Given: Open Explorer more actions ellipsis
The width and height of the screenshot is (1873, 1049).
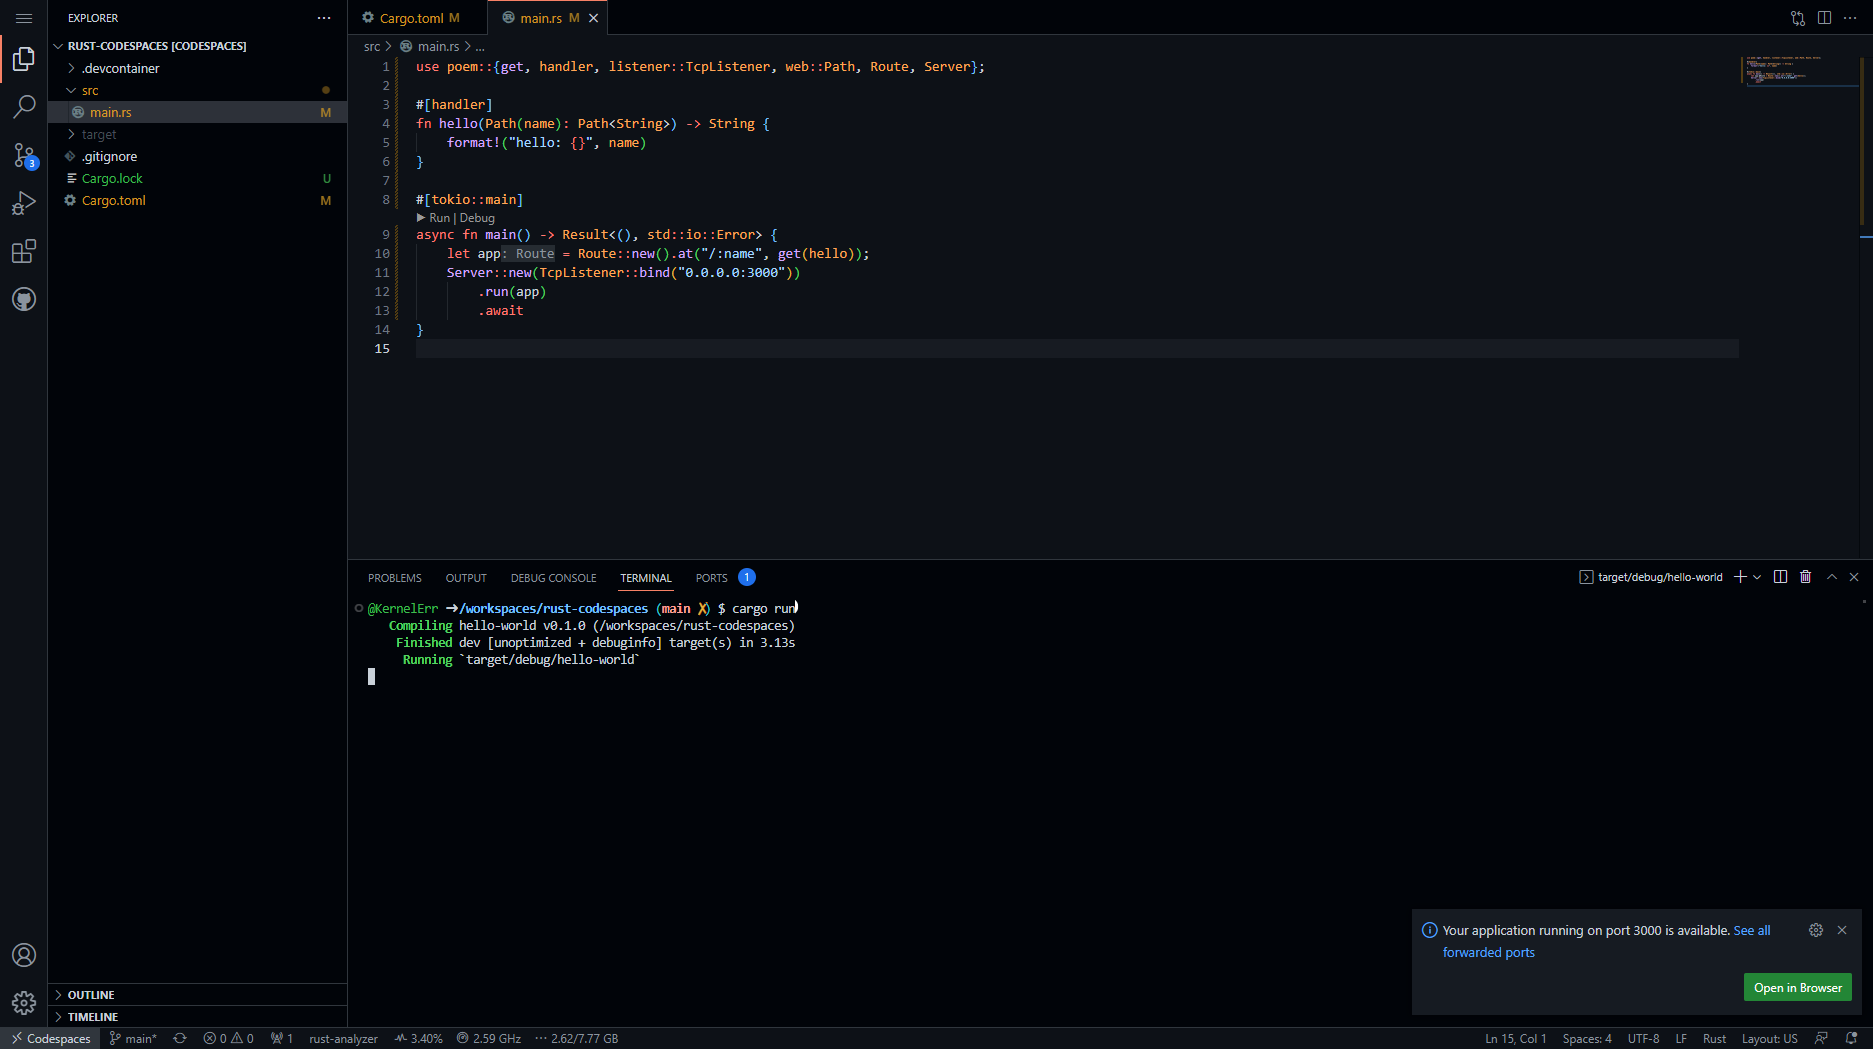Looking at the screenshot, I should coord(324,18).
